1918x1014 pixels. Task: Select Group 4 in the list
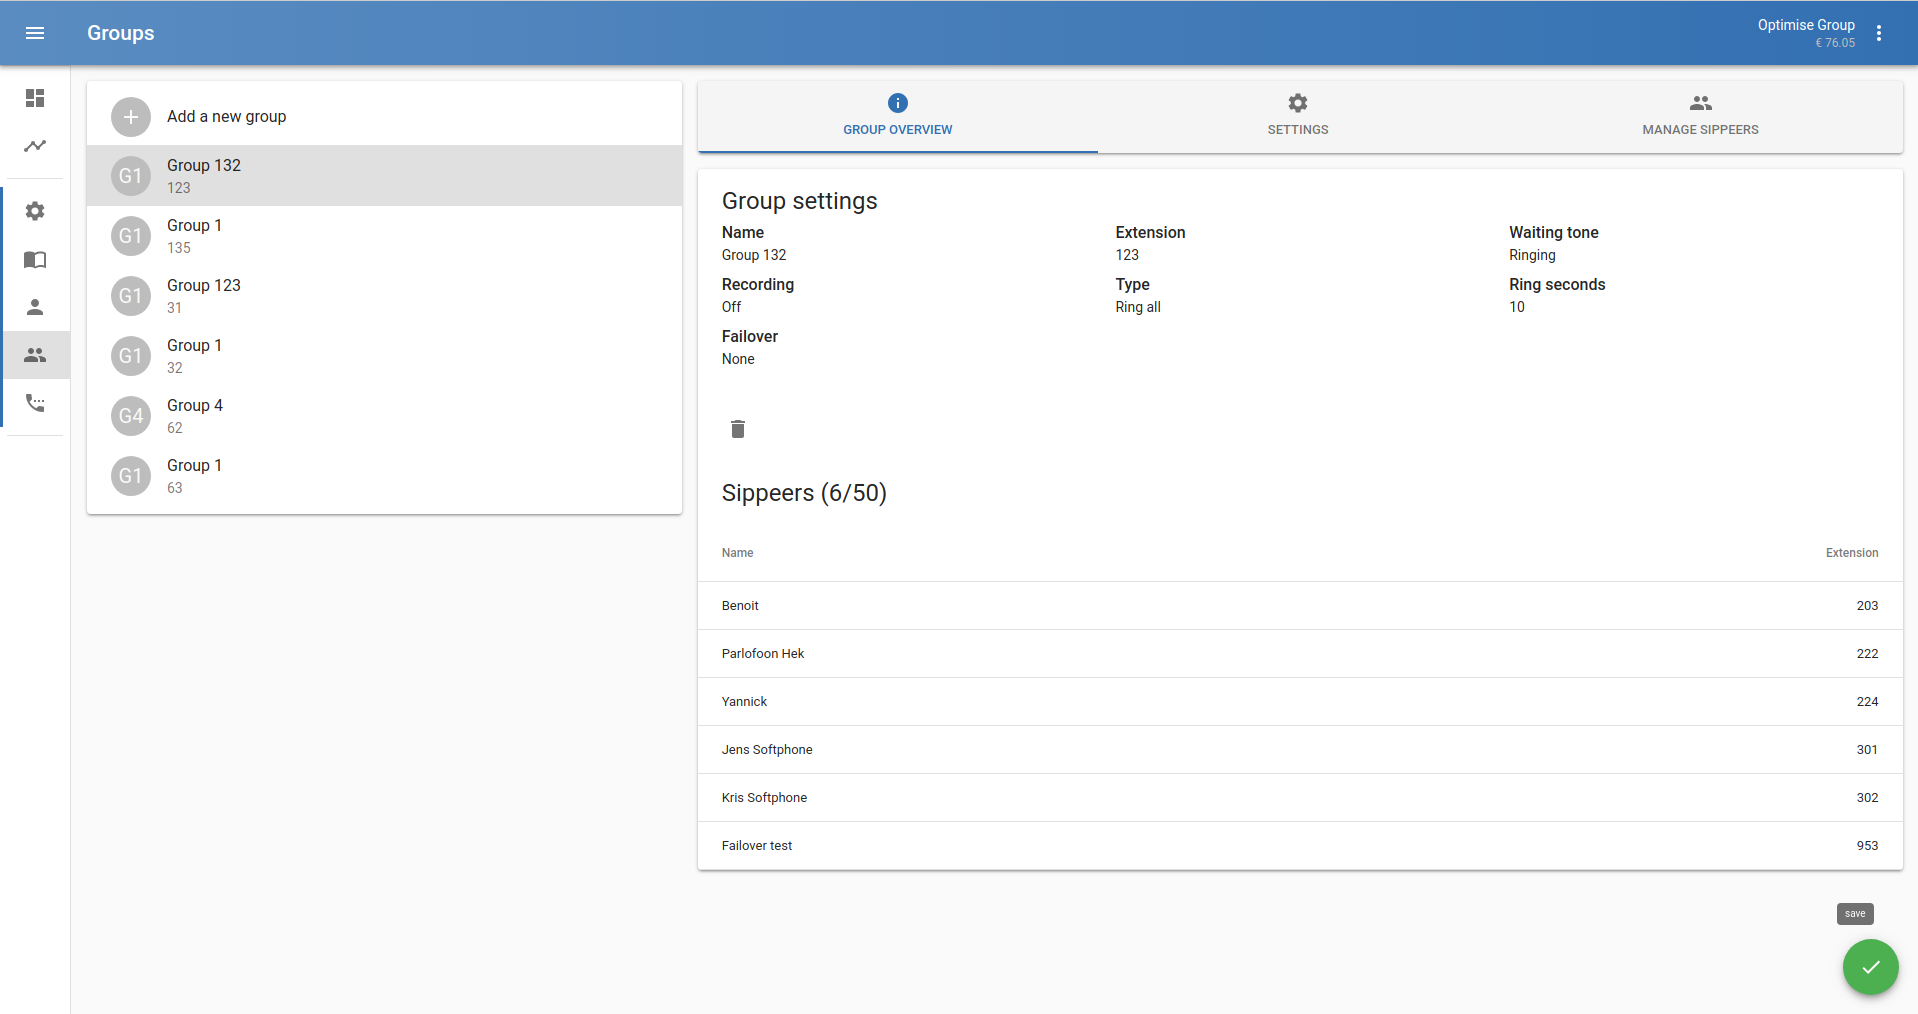point(384,416)
